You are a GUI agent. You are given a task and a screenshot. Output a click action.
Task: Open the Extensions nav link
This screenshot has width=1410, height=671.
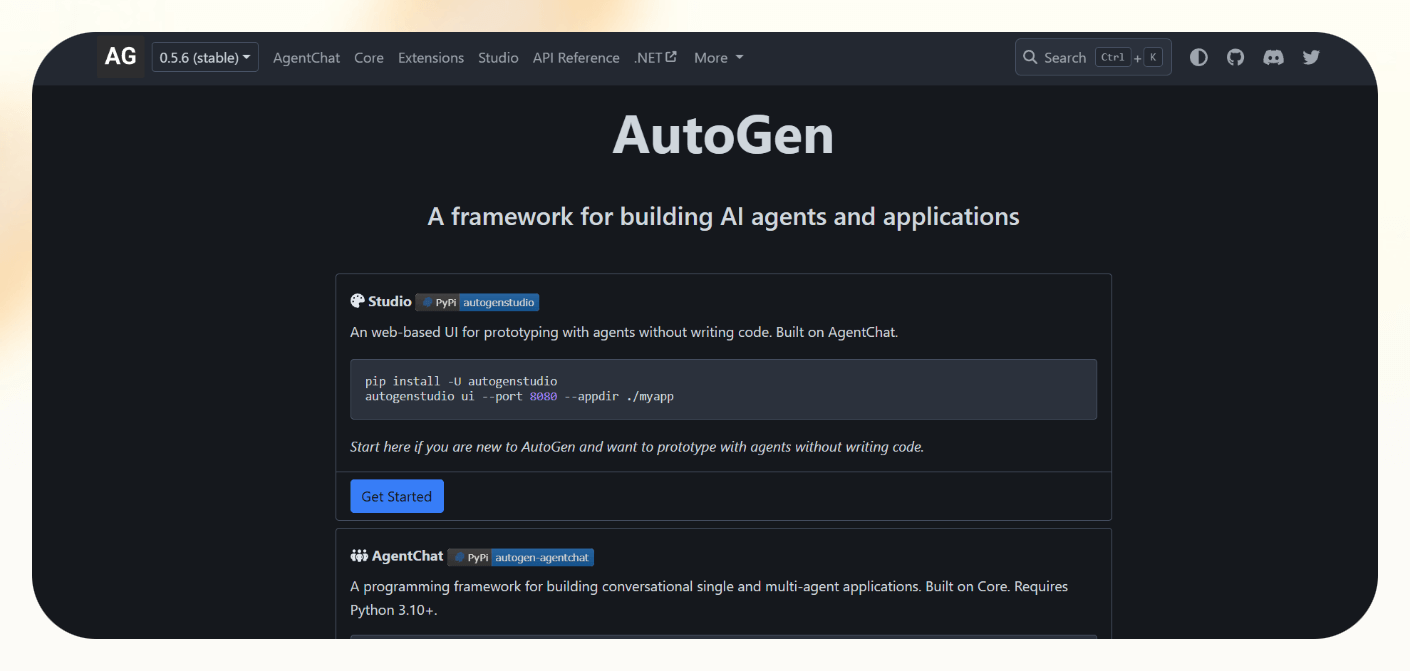pos(431,58)
